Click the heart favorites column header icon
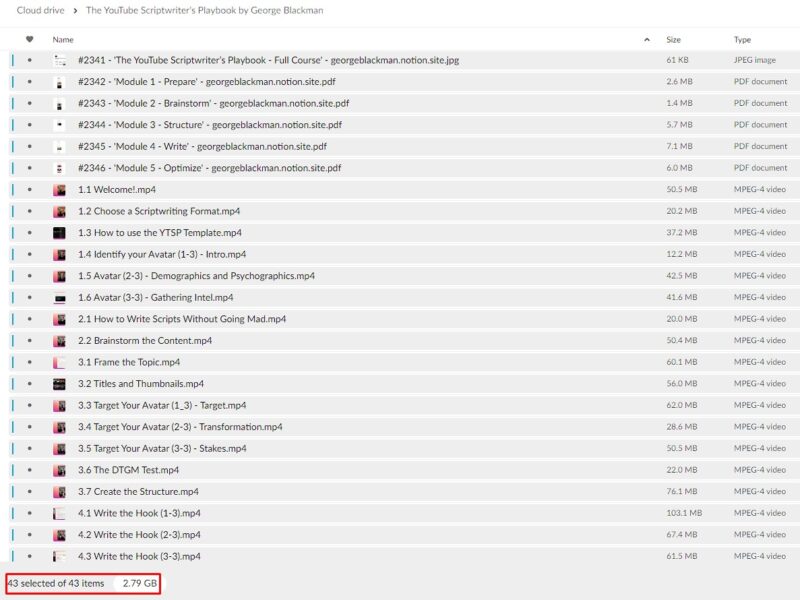 click(x=29, y=40)
